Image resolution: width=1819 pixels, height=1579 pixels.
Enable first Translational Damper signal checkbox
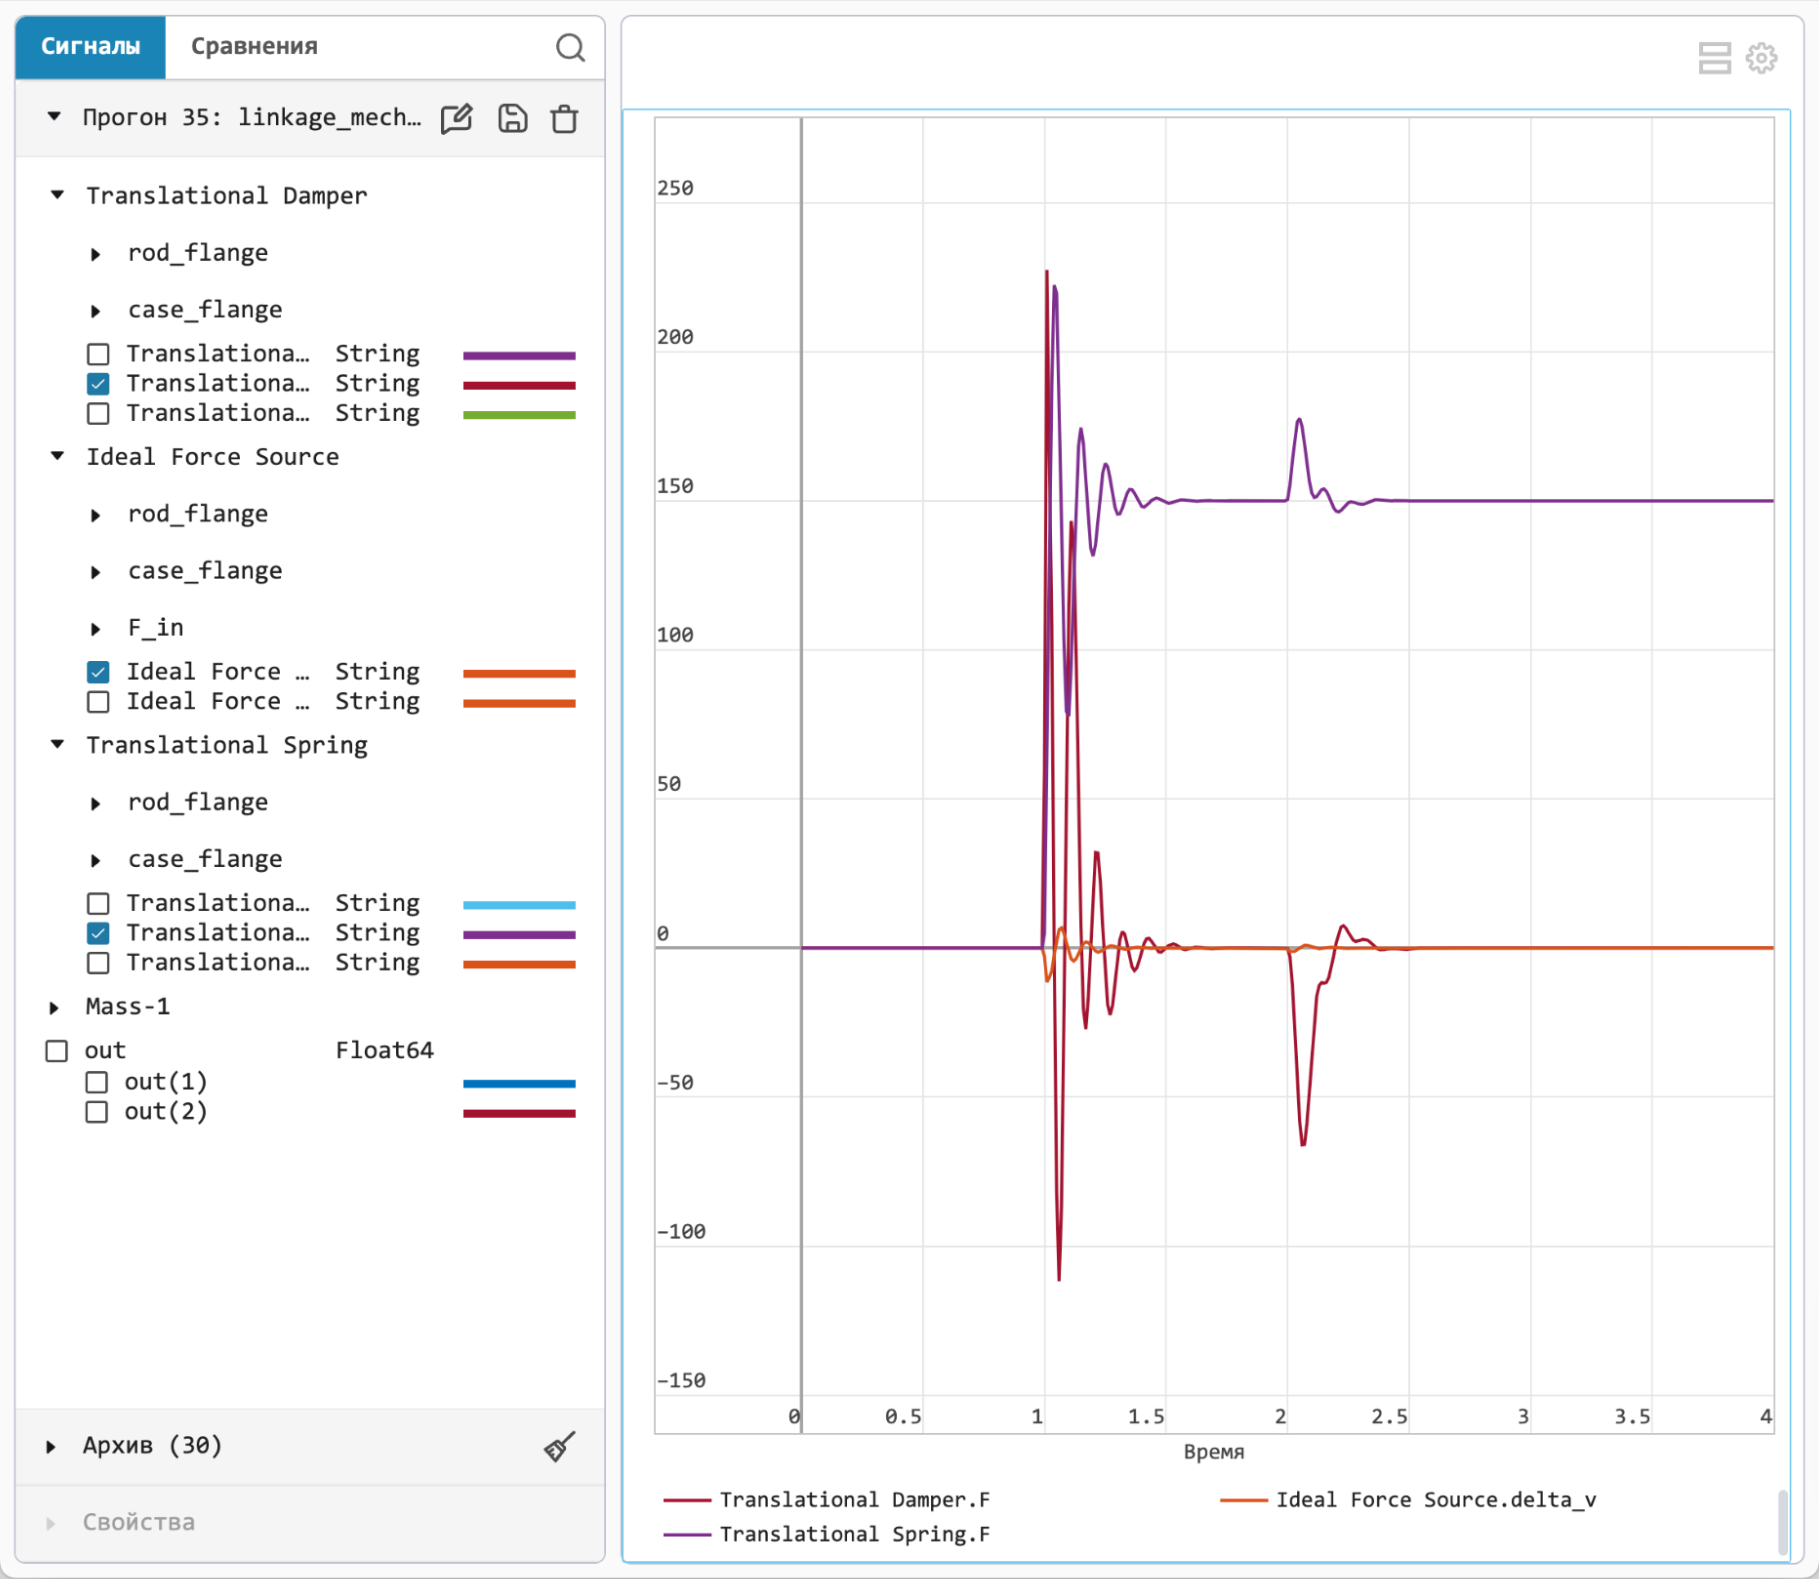tap(98, 354)
